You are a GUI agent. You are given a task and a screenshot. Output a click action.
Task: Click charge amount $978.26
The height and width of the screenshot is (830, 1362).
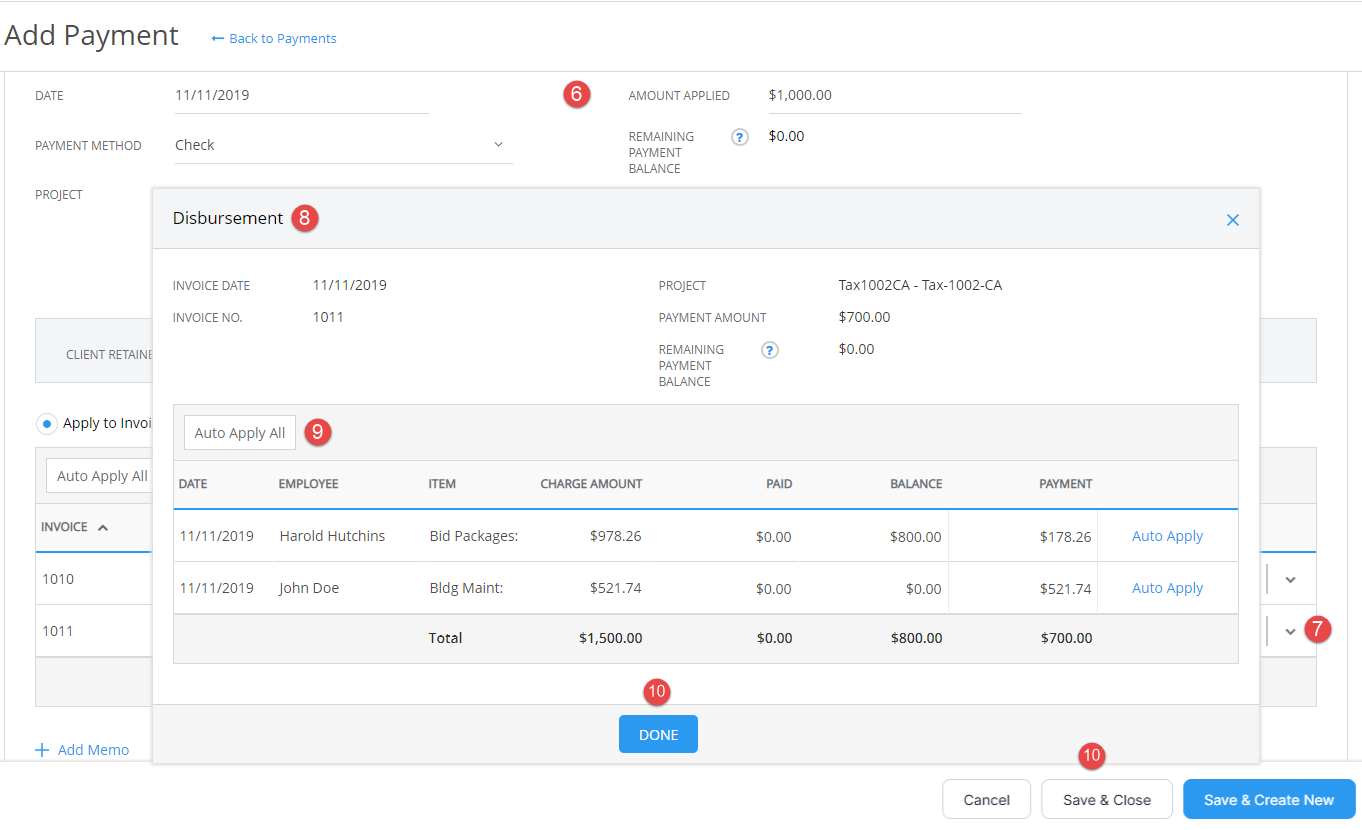click(x=616, y=536)
